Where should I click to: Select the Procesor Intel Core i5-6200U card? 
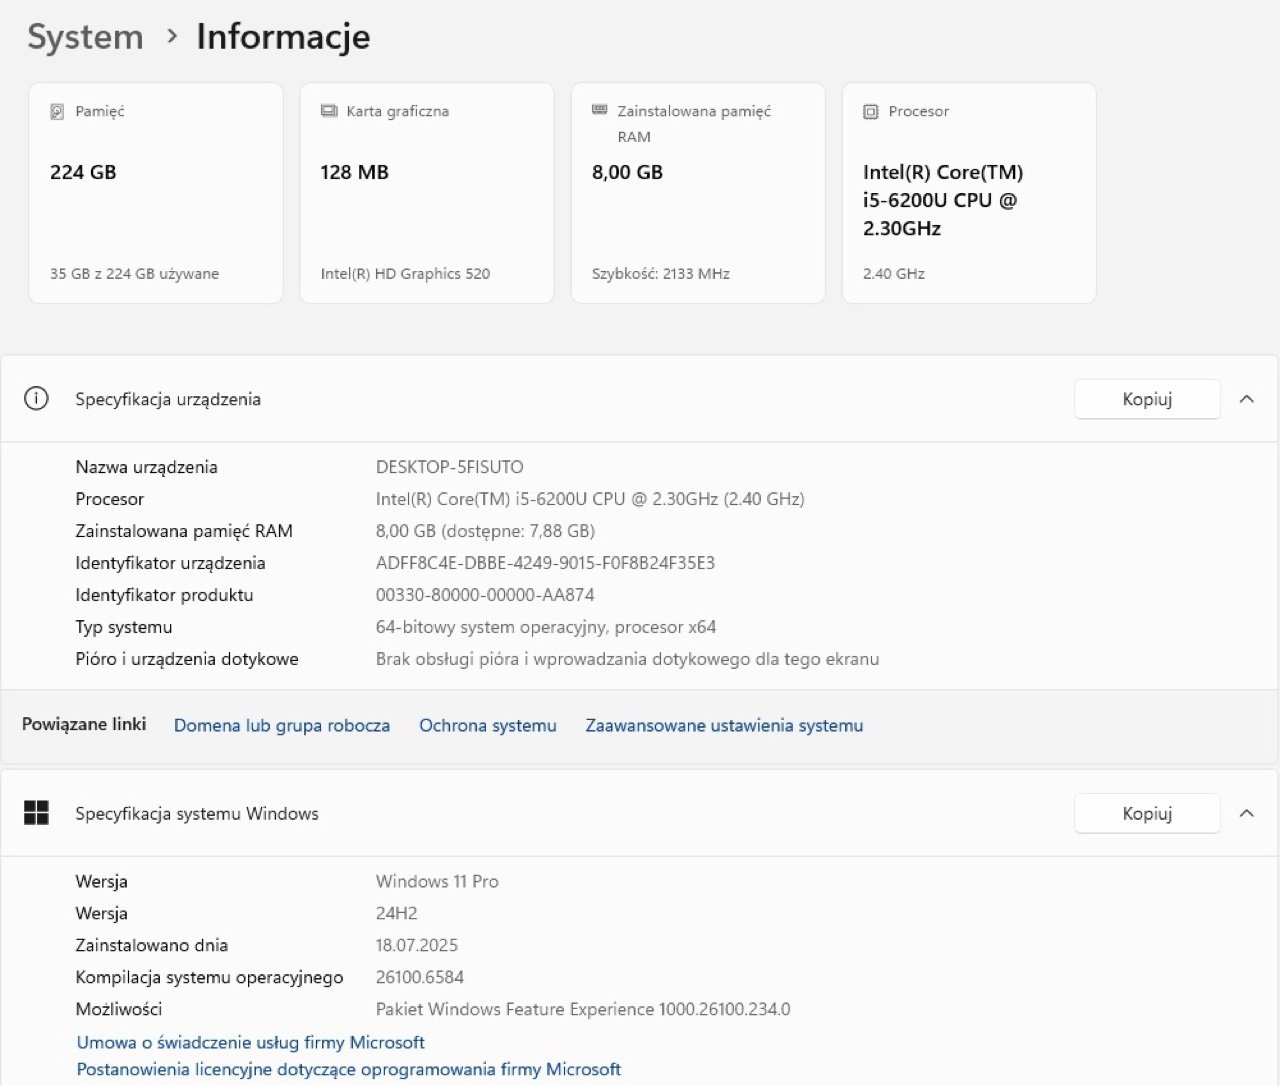coord(969,193)
